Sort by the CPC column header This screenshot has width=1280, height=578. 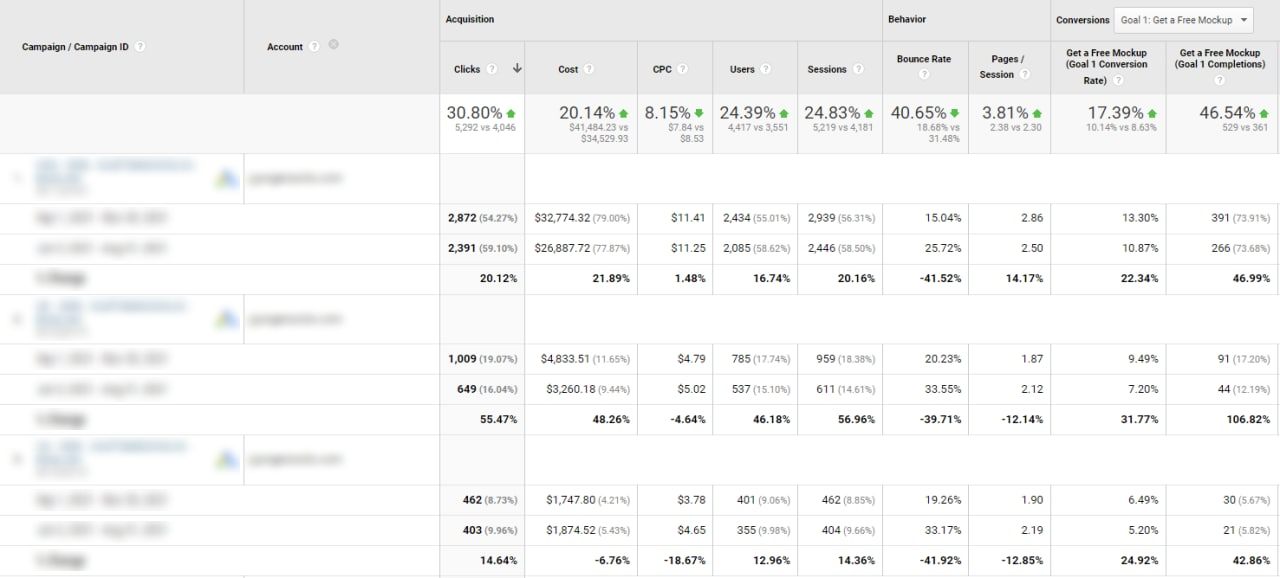[662, 70]
